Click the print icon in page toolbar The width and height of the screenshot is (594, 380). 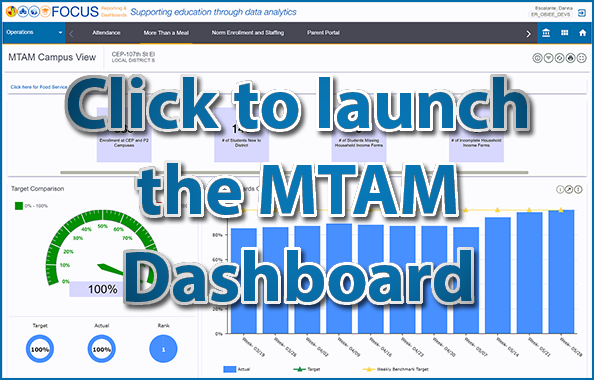(x=571, y=58)
